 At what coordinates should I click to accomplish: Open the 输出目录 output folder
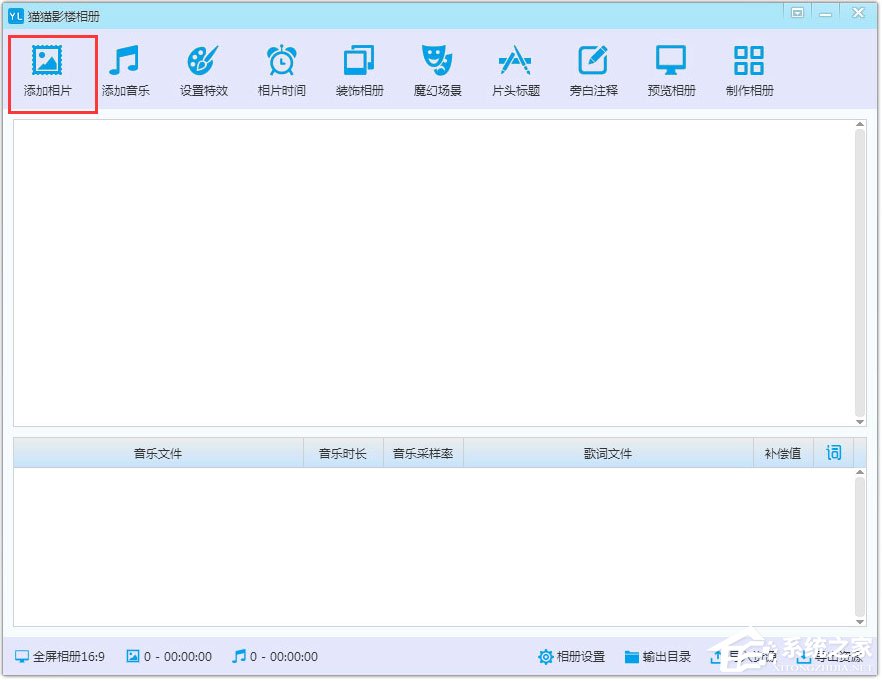pyautogui.click(x=657, y=657)
